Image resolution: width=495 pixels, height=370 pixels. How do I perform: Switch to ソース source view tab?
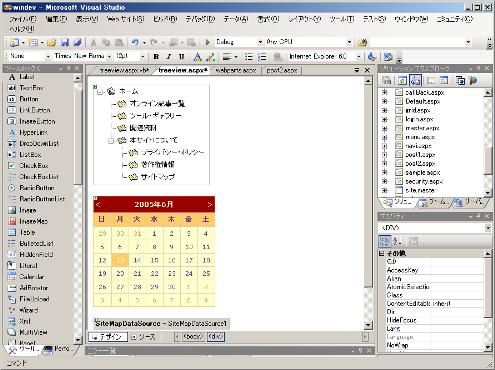(x=144, y=337)
